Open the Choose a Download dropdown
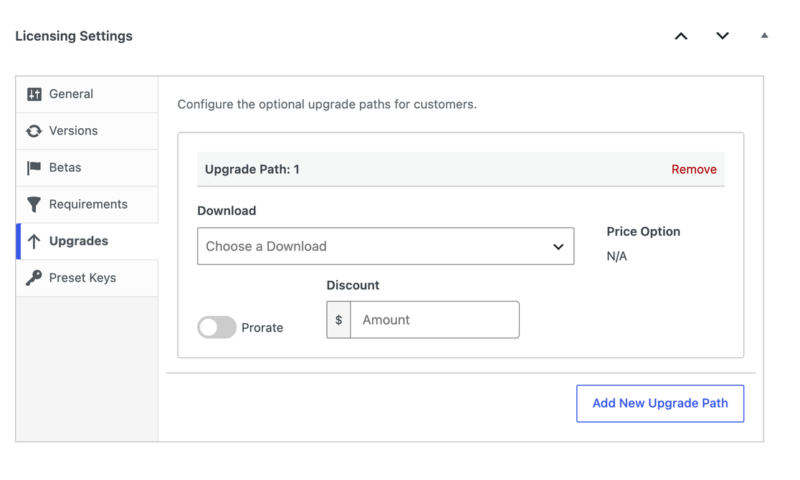 tap(386, 246)
